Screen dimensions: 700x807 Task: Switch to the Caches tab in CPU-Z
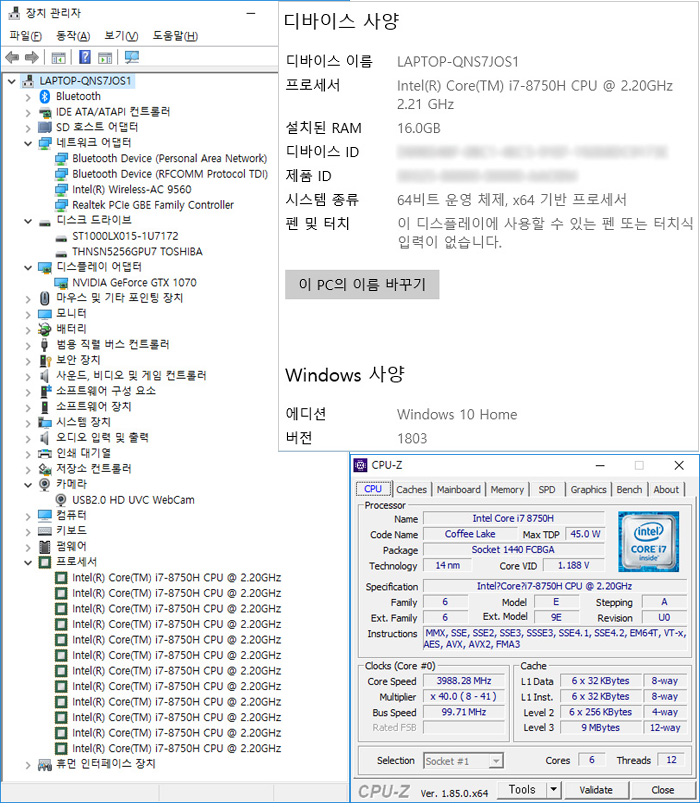click(x=411, y=489)
